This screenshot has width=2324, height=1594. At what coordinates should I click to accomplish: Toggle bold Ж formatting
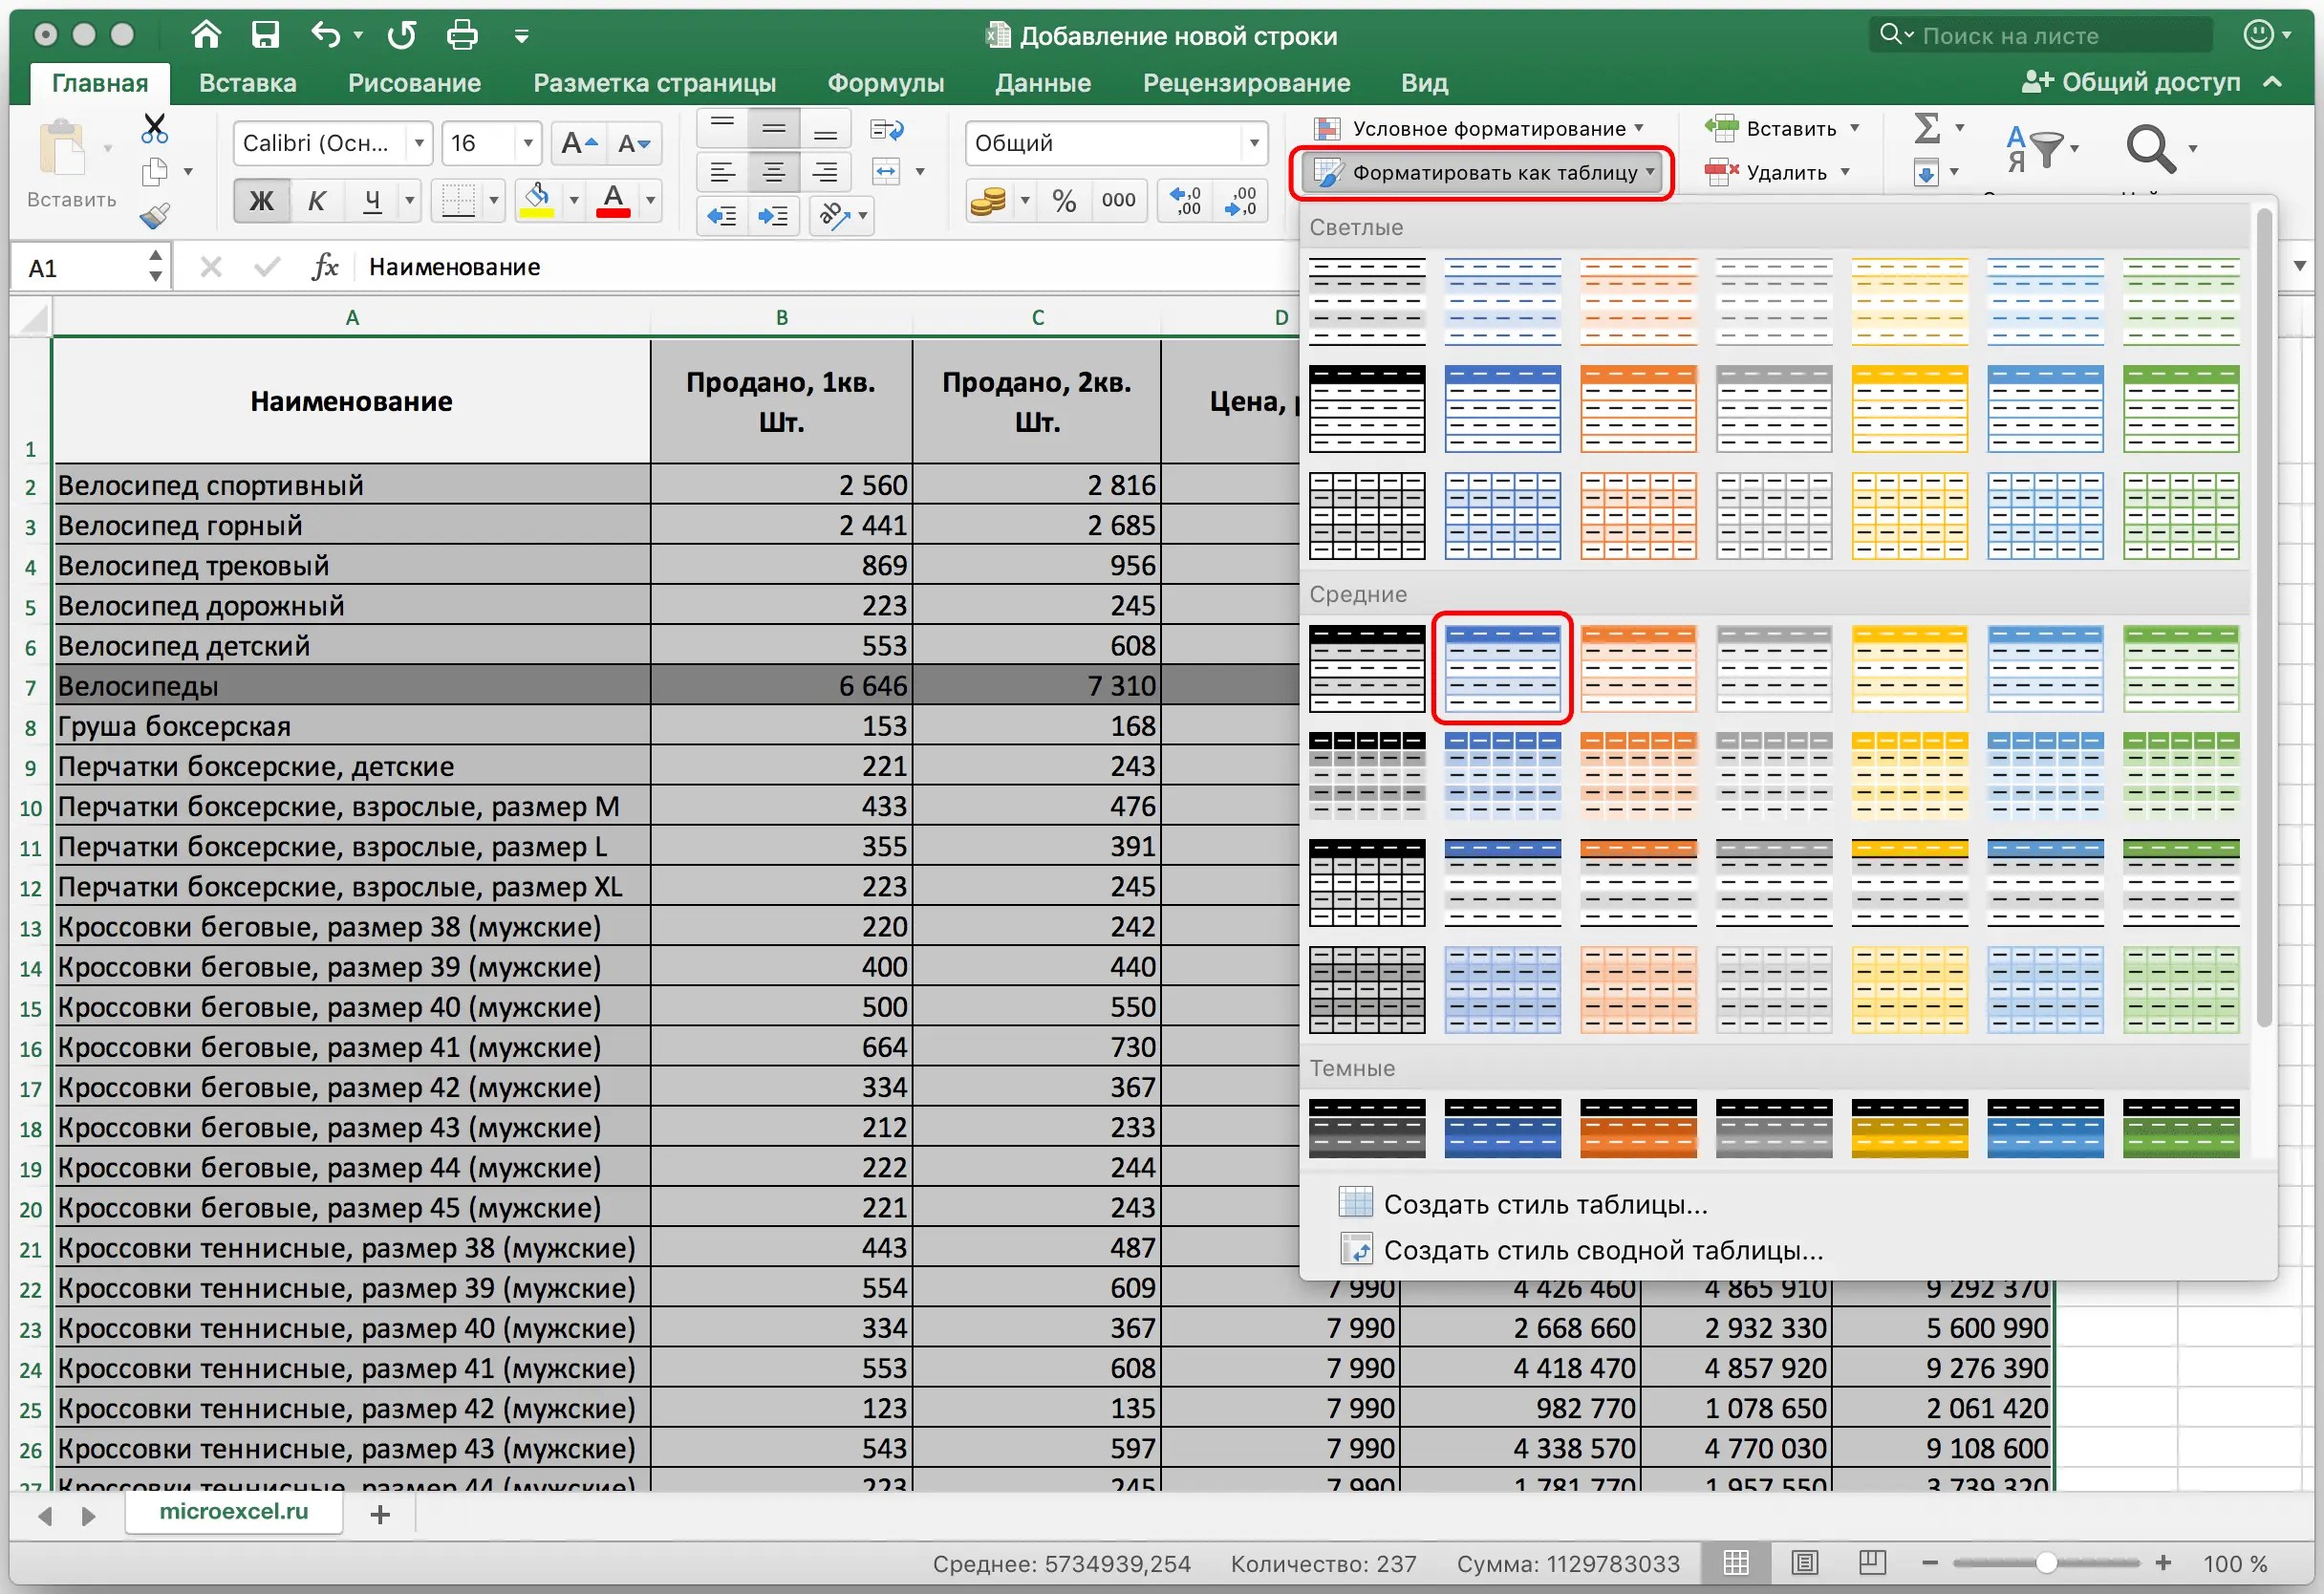261,201
